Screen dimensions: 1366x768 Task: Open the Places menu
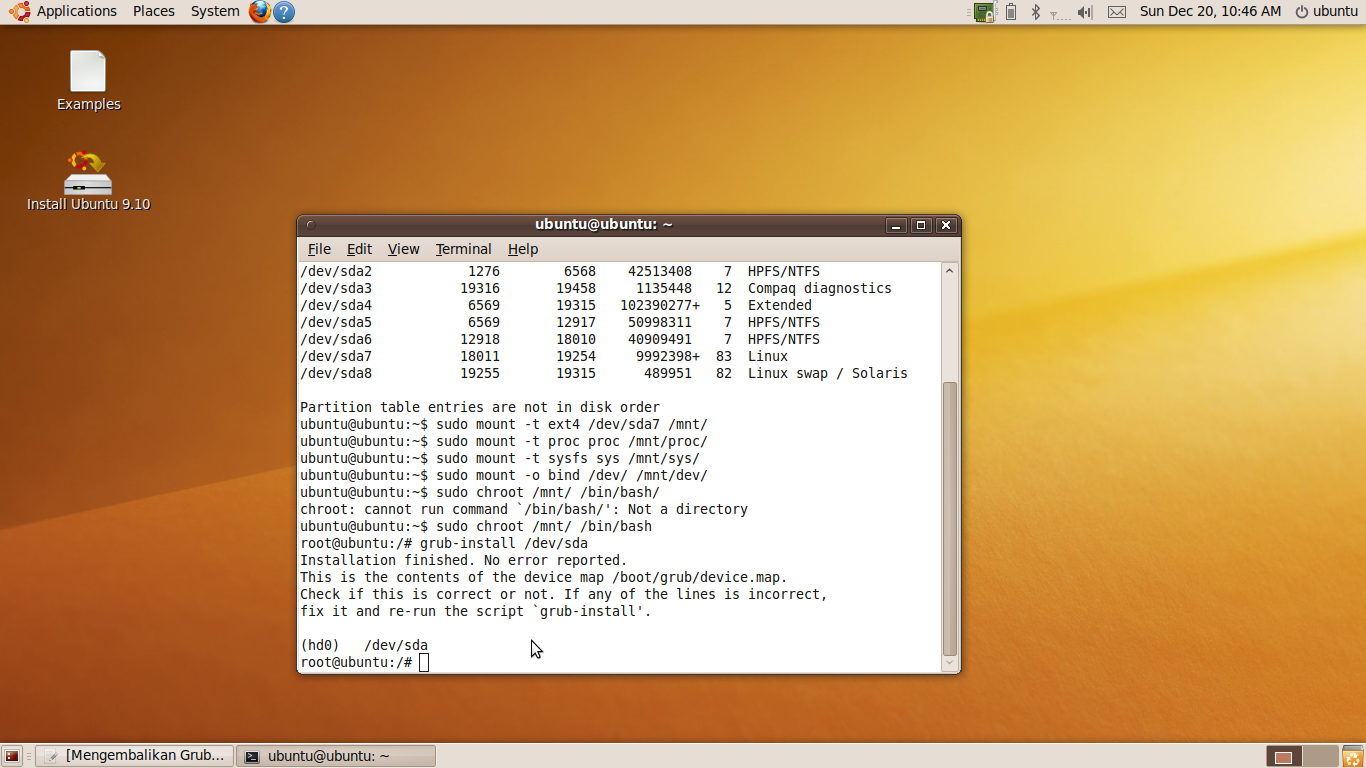(x=154, y=11)
